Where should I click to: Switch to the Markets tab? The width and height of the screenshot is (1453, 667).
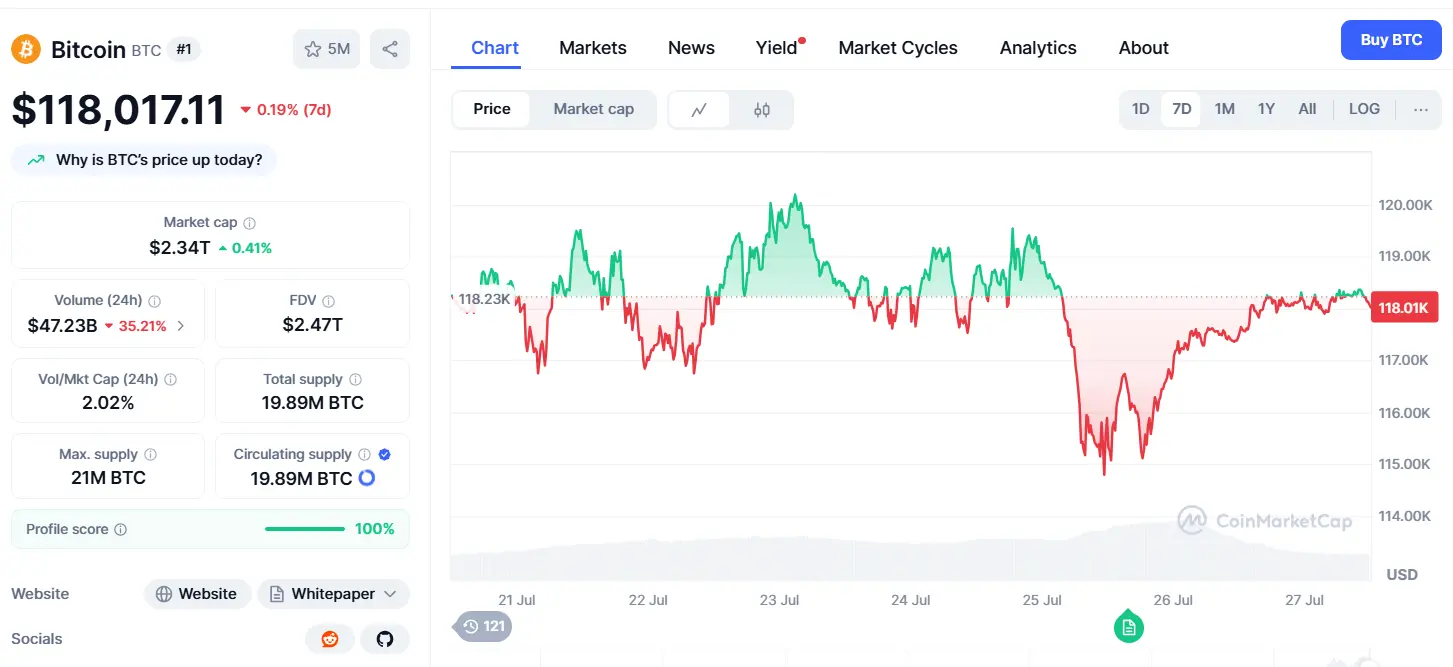point(593,48)
